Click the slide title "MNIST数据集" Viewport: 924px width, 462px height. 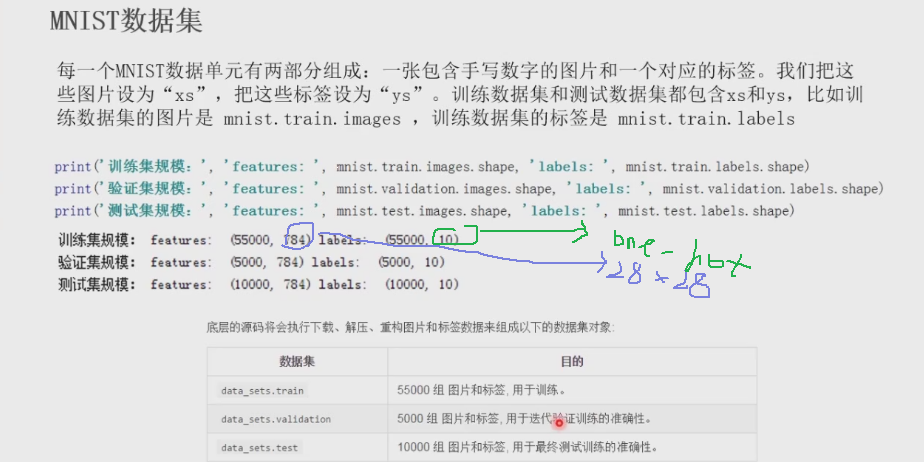coord(126,22)
